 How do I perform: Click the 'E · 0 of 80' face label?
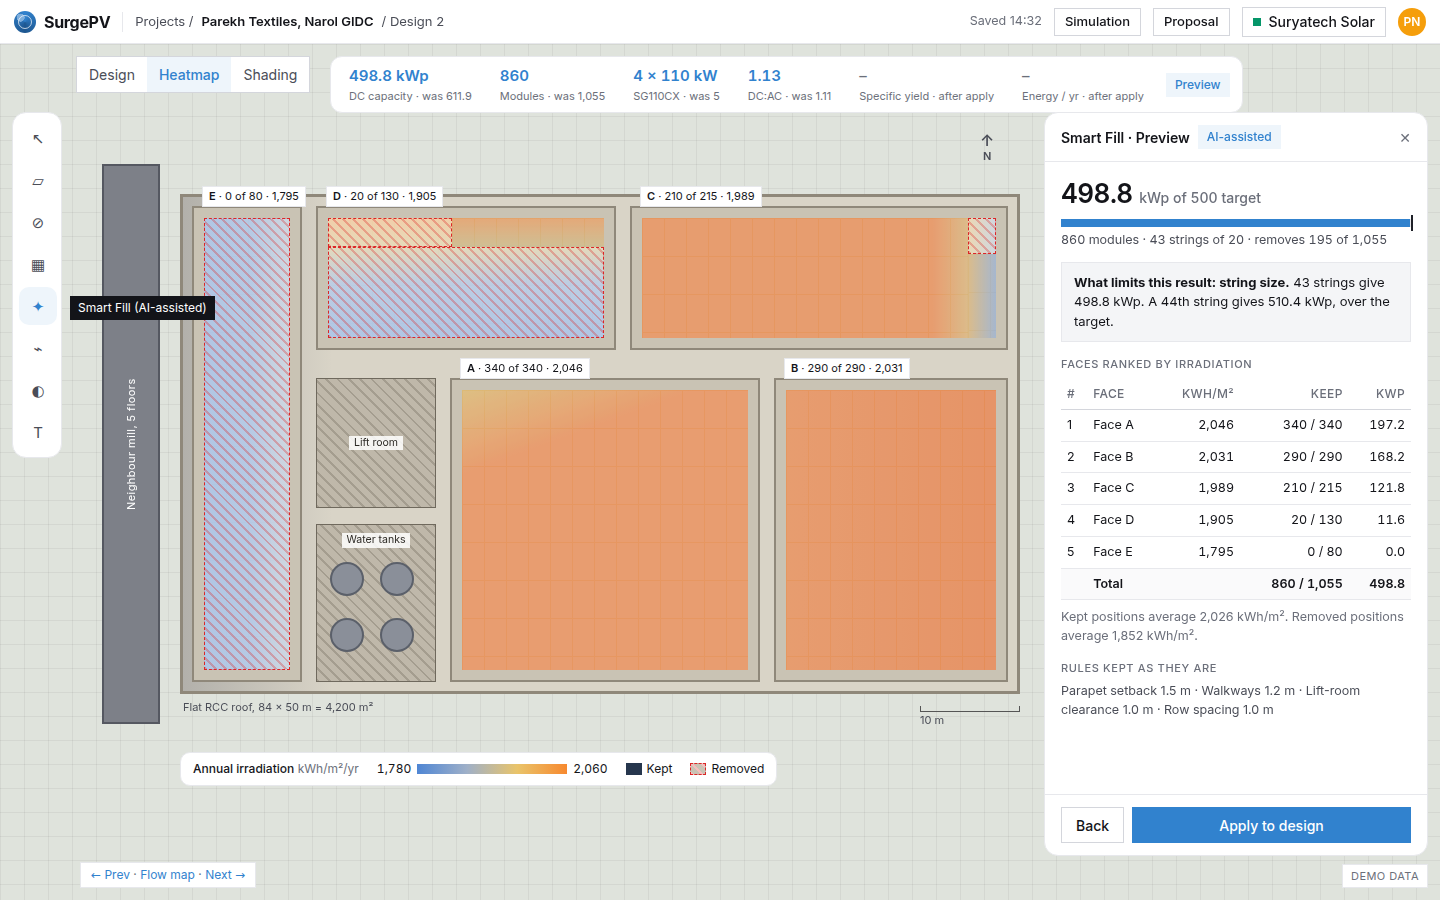click(254, 196)
